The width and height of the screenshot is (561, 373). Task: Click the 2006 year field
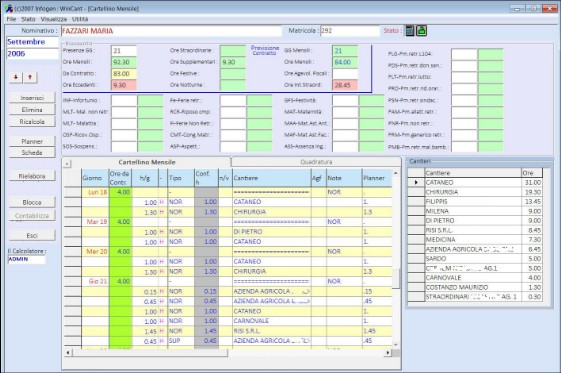[32, 54]
